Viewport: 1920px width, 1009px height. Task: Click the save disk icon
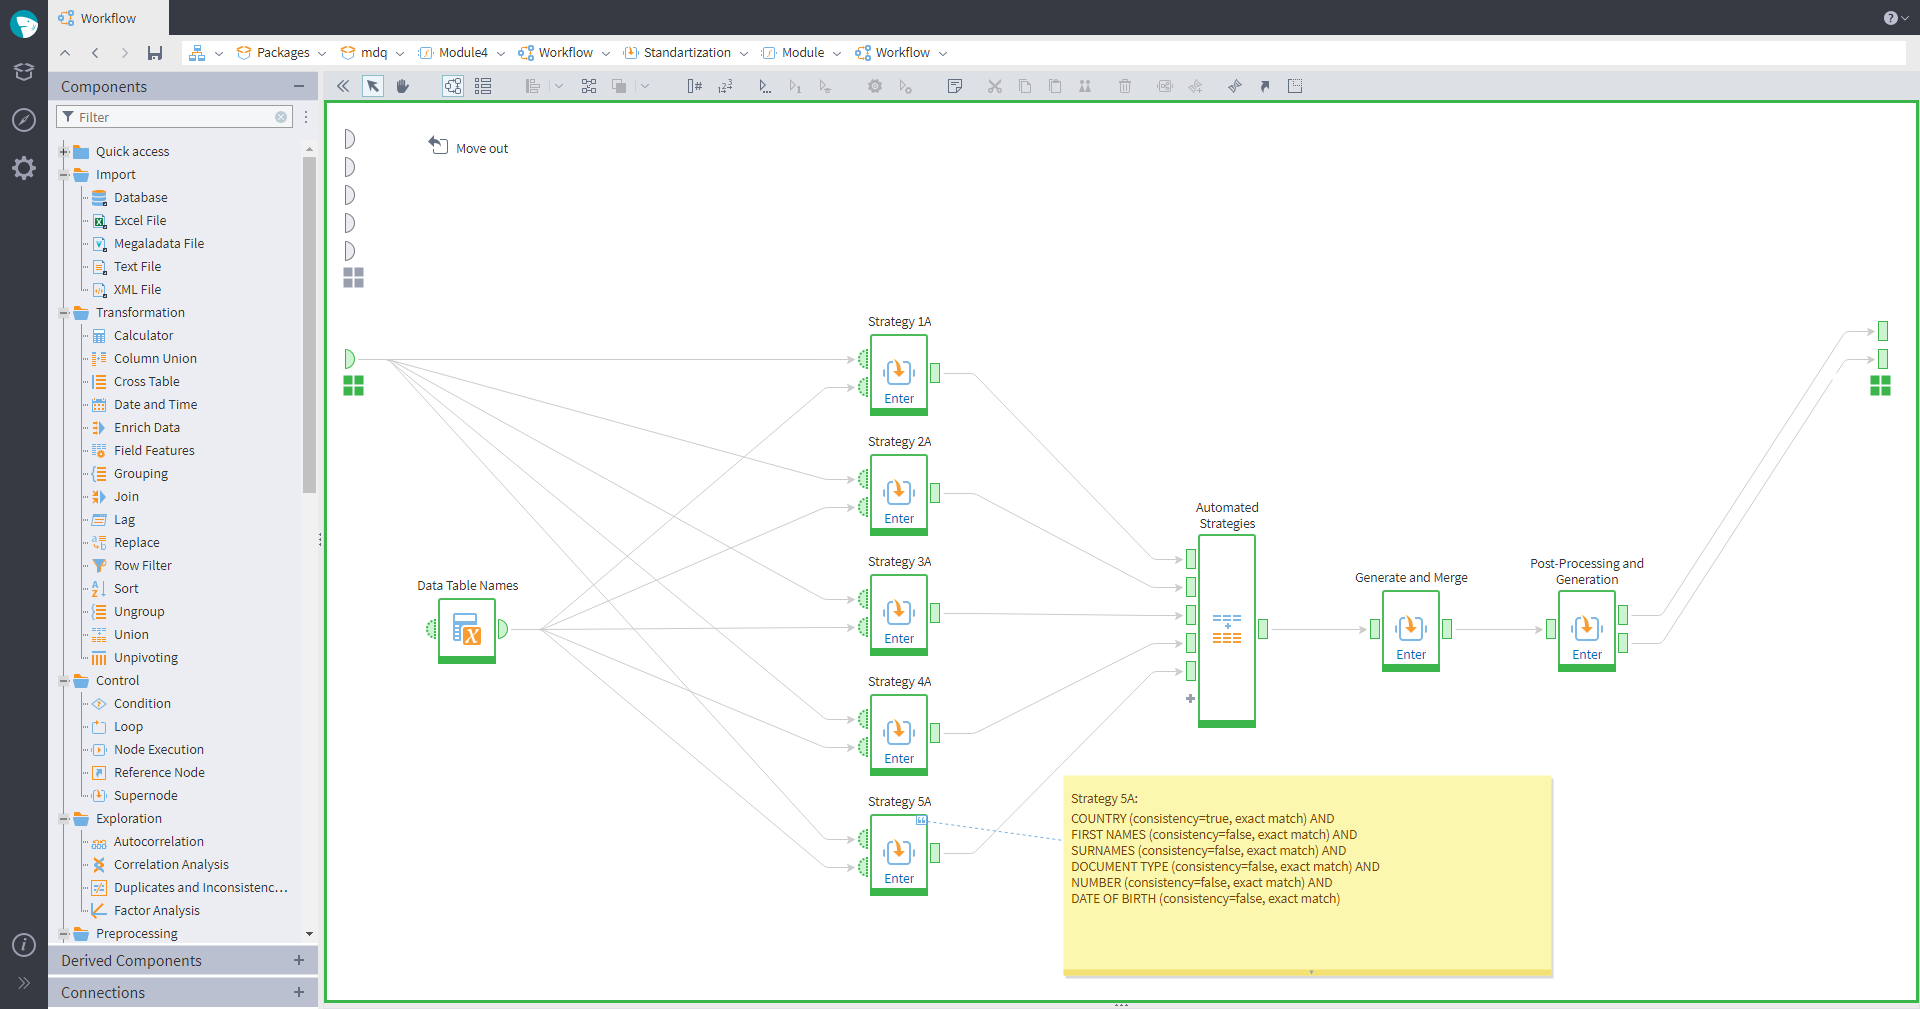click(x=155, y=53)
